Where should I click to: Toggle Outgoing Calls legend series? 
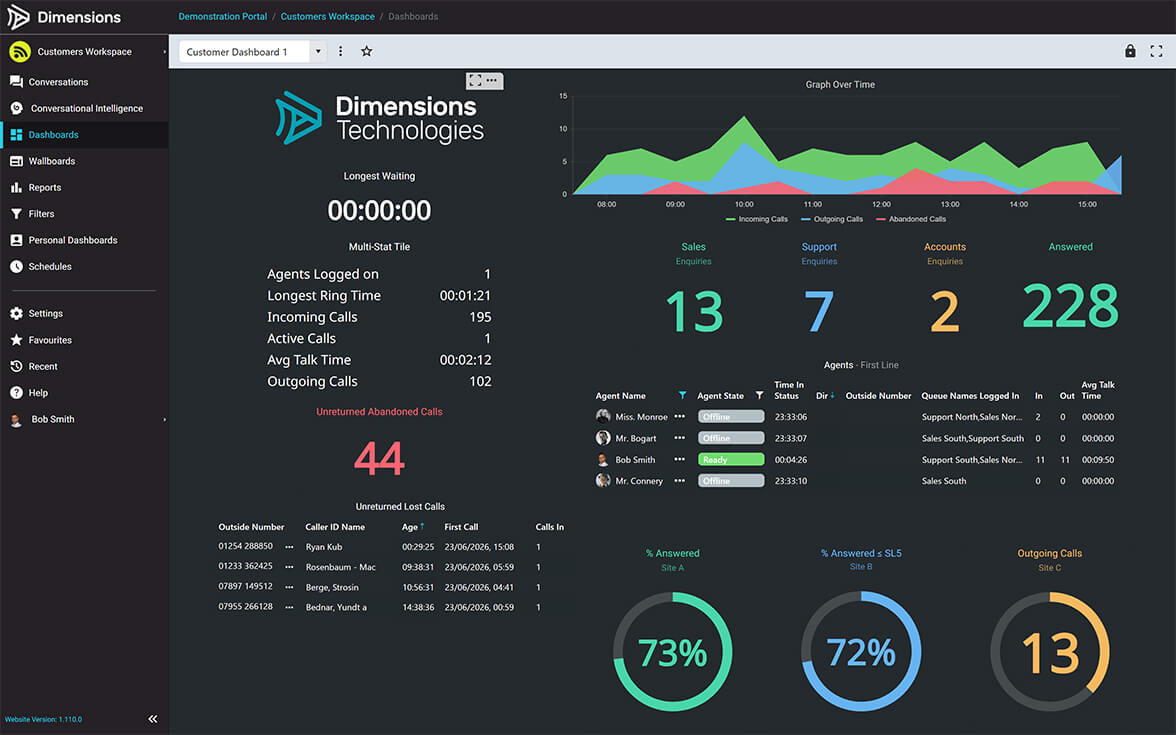point(831,219)
